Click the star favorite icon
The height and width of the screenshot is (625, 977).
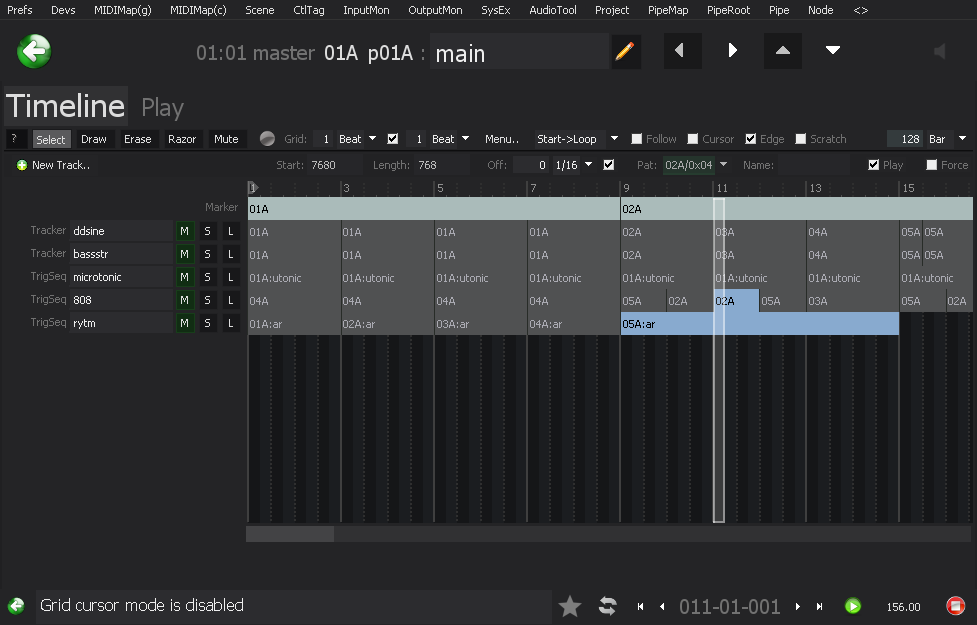(570, 606)
